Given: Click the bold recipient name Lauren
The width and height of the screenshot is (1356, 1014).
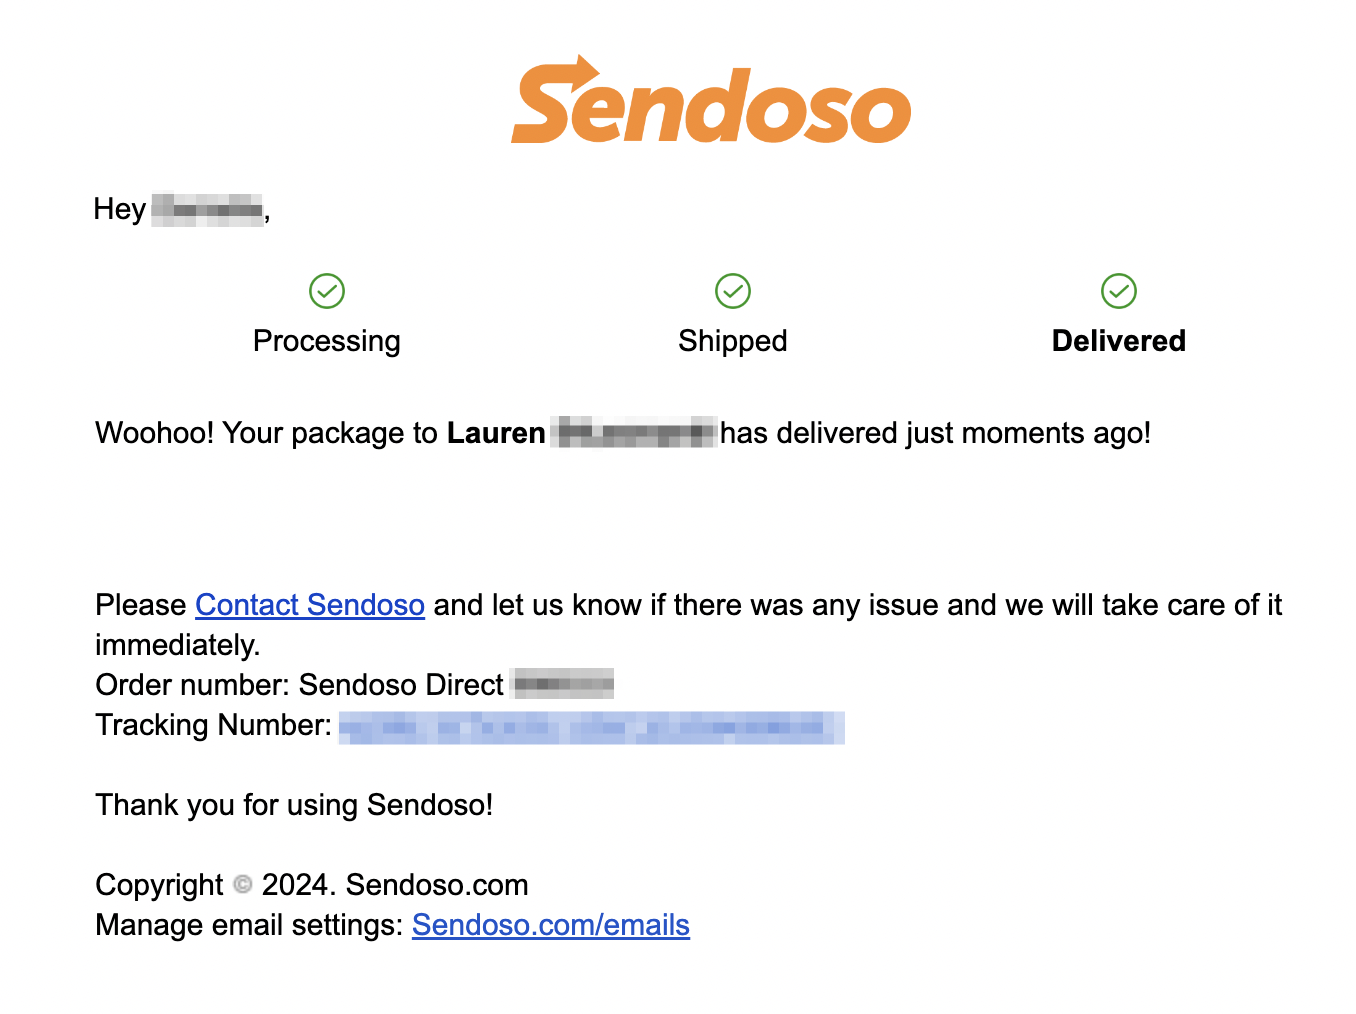Looking at the screenshot, I should point(496,433).
